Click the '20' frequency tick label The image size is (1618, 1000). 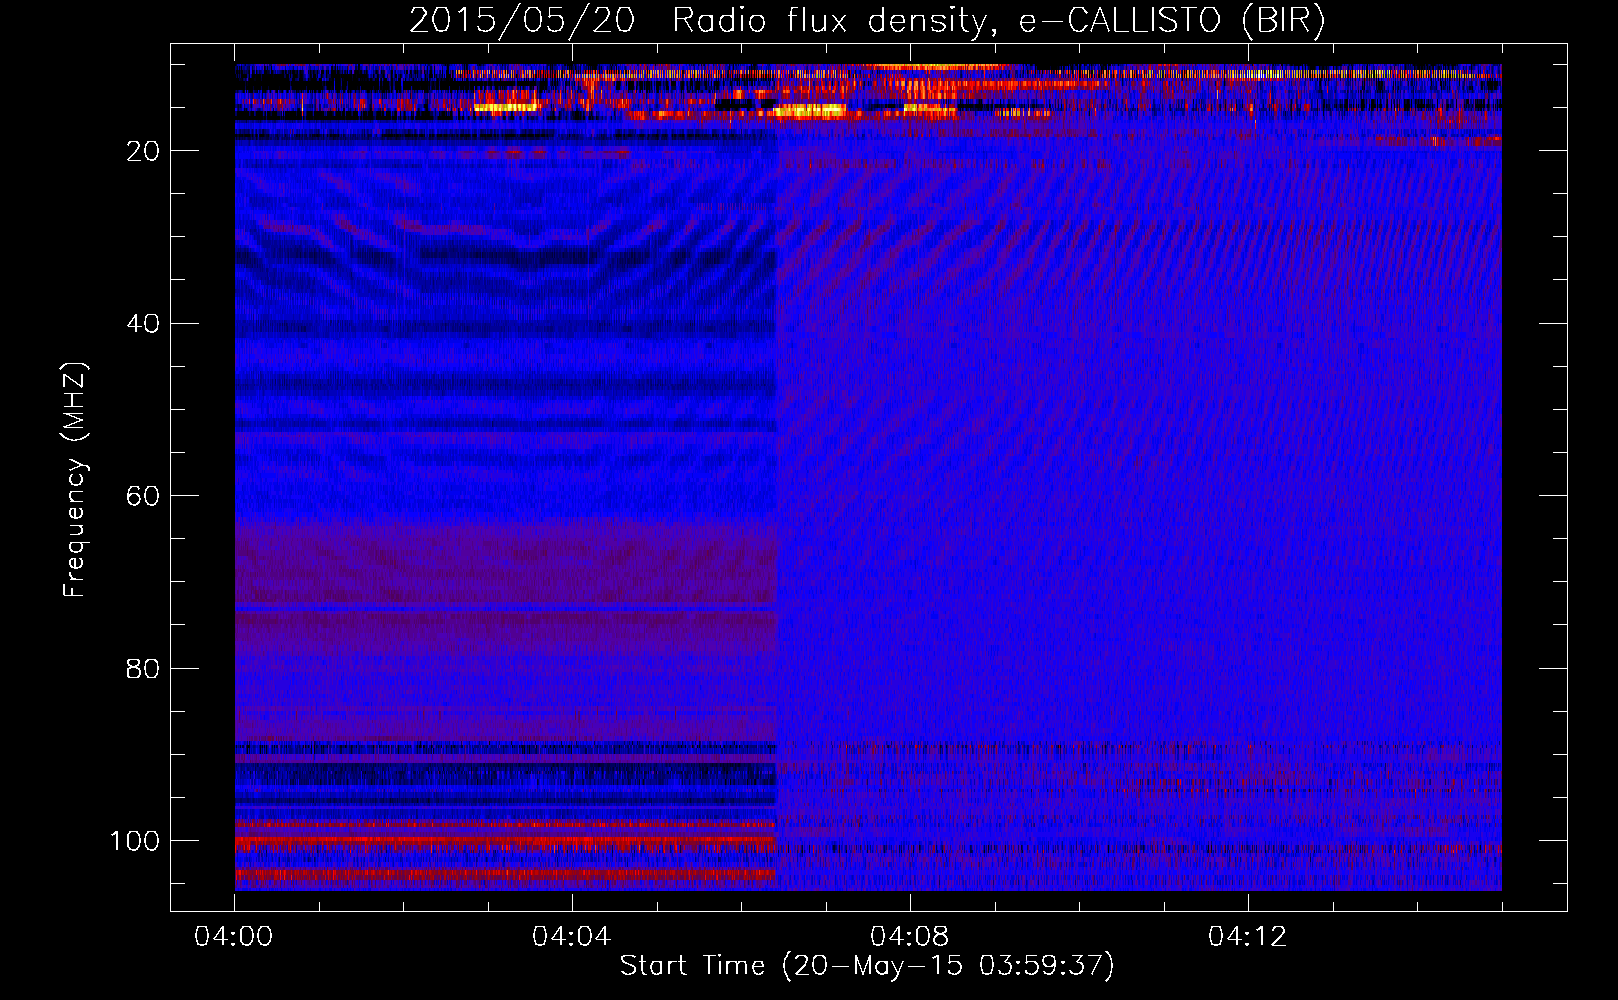[143, 151]
